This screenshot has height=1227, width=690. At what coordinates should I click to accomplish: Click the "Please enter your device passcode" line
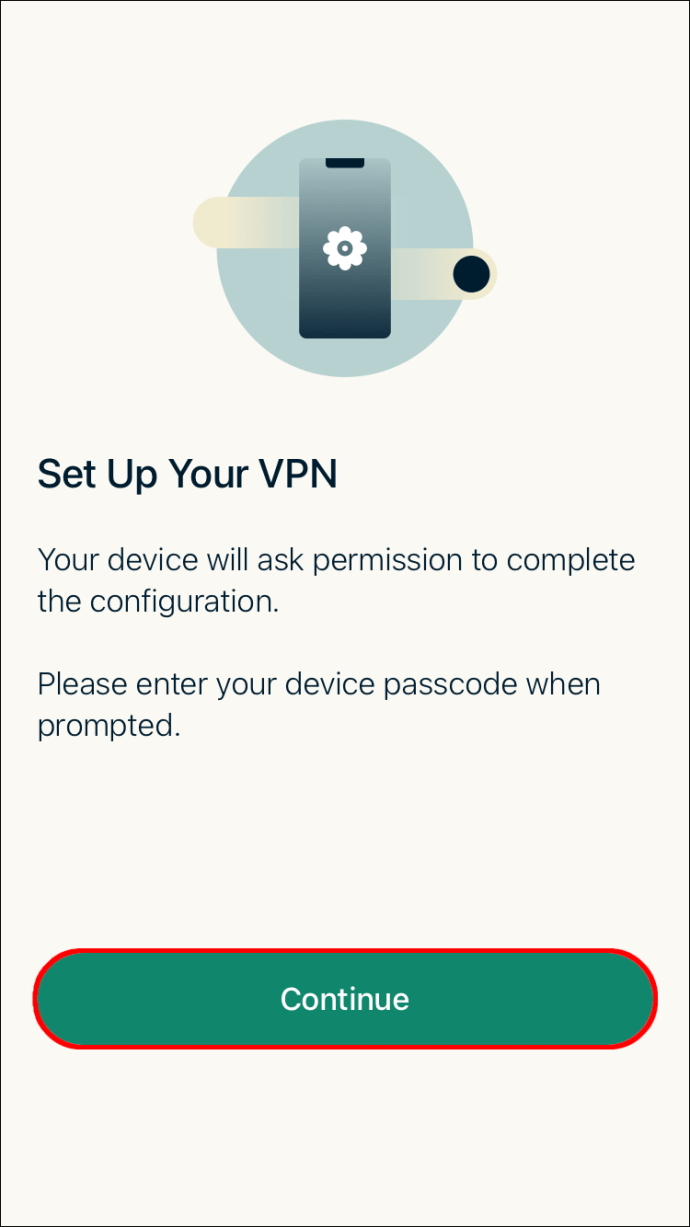point(319,685)
